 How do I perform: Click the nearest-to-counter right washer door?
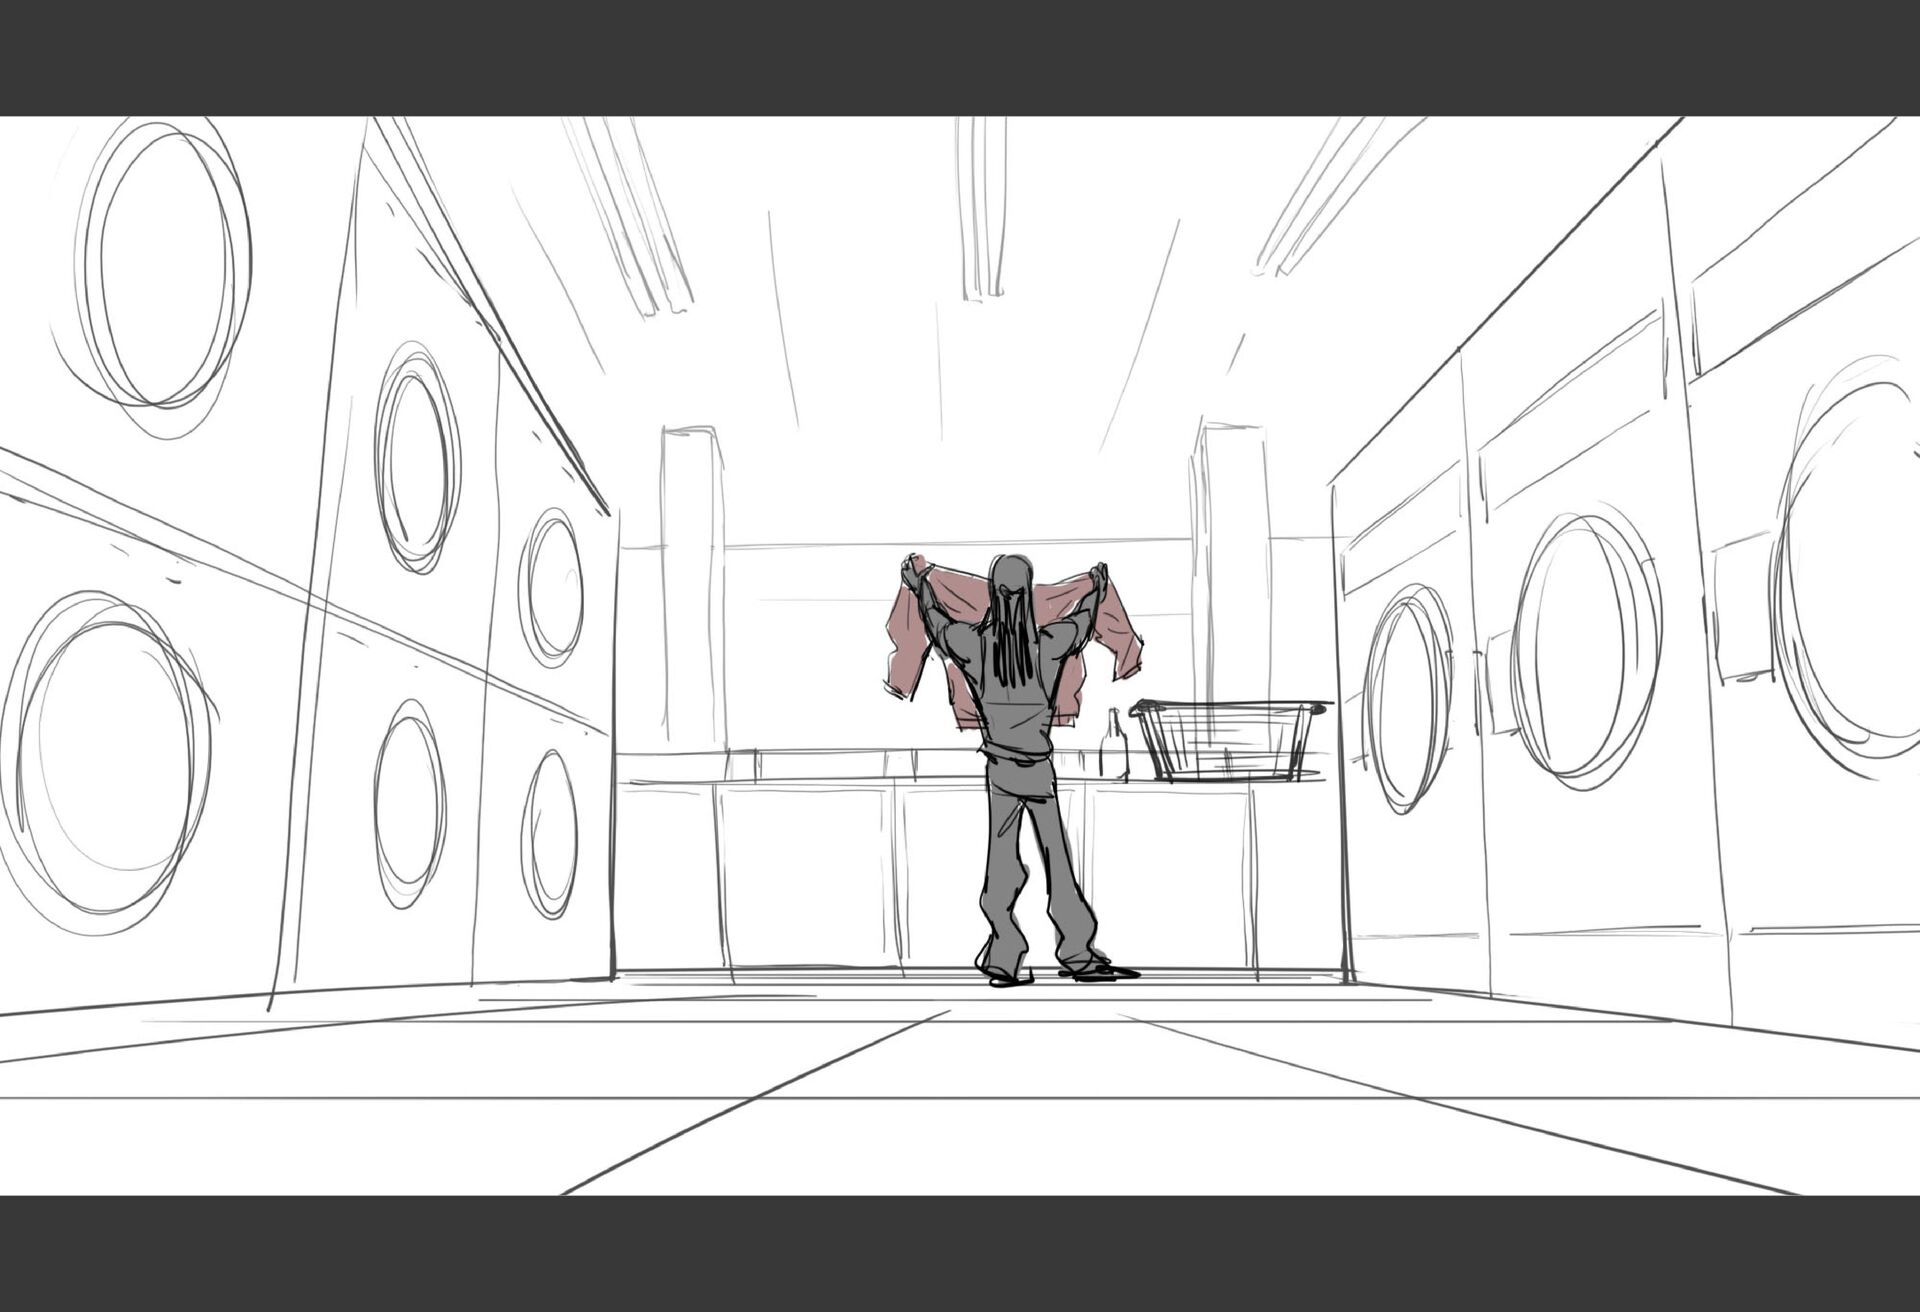coord(1408,698)
